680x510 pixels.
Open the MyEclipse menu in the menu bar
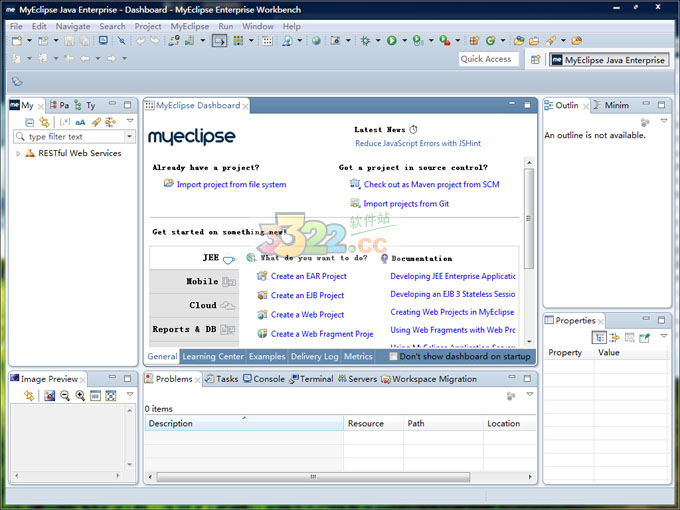point(190,26)
